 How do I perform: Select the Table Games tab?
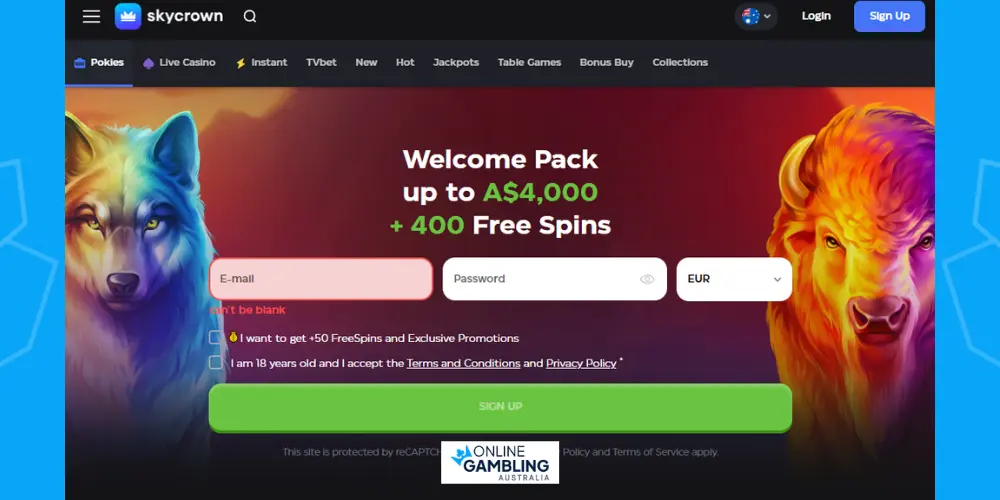point(529,62)
